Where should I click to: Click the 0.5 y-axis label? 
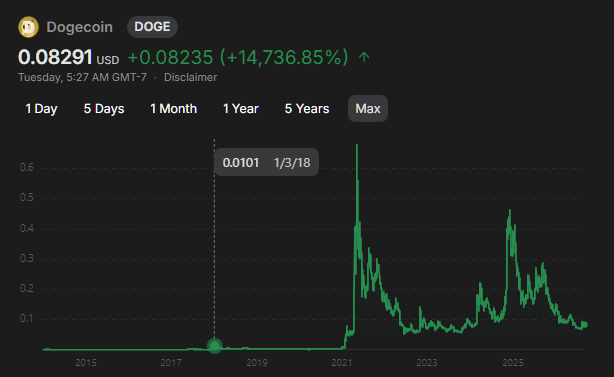click(27, 197)
